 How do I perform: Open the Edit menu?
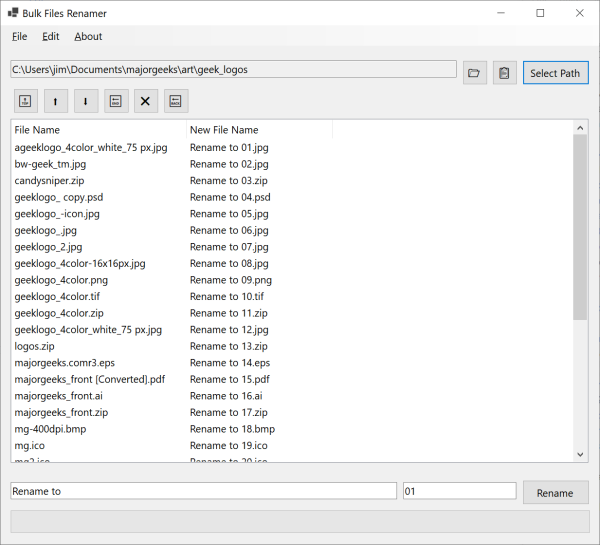tap(51, 36)
